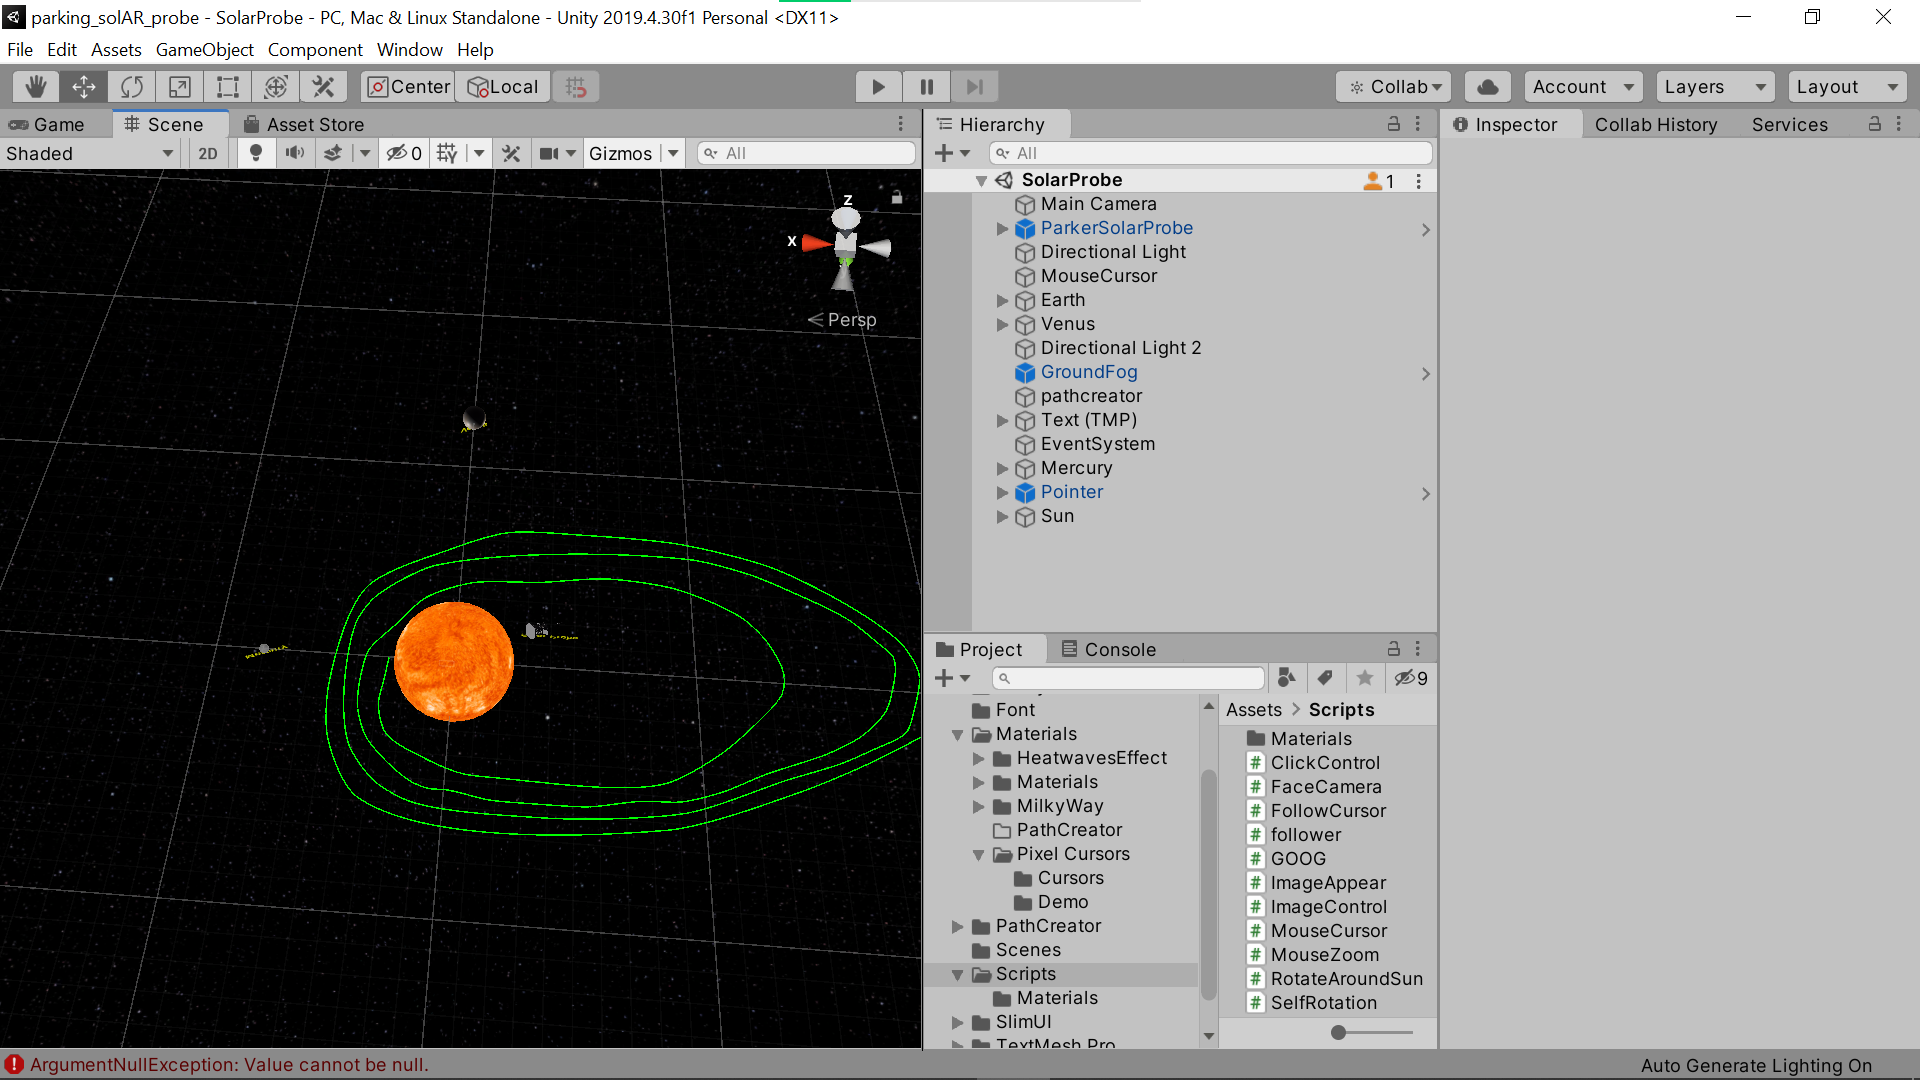Toggle Local rotation handle mode
The width and height of the screenshot is (1920, 1080).
click(x=504, y=87)
